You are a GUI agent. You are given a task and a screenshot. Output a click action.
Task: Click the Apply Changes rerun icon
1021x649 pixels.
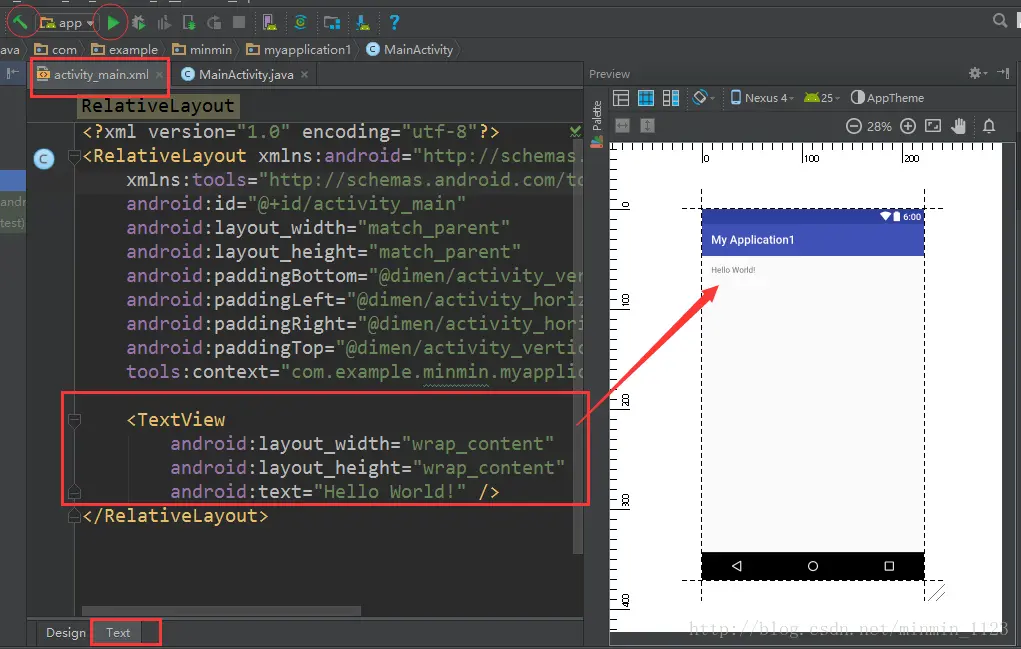click(x=214, y=23)
